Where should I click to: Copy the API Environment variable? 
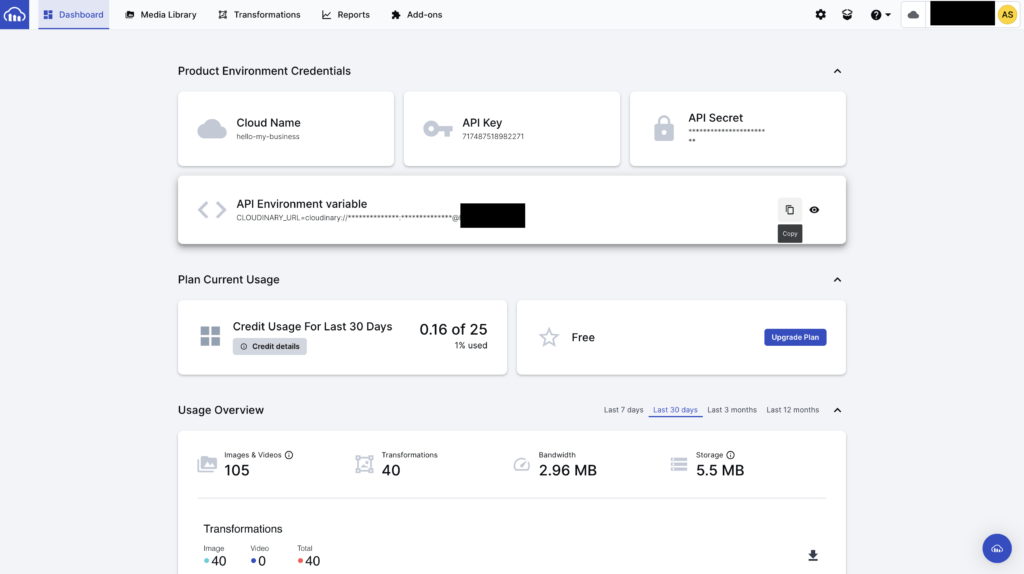click(790, 210)
